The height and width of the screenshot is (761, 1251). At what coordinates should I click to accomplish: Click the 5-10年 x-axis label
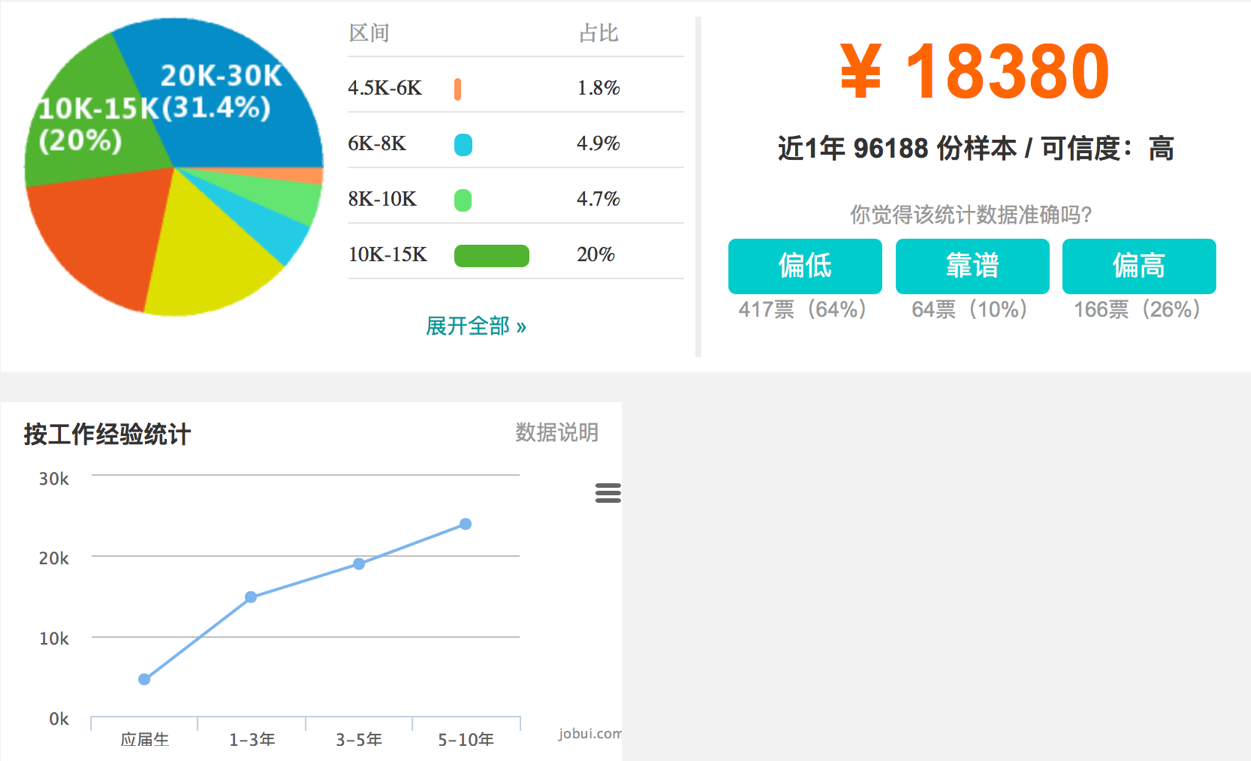point(466,740)
